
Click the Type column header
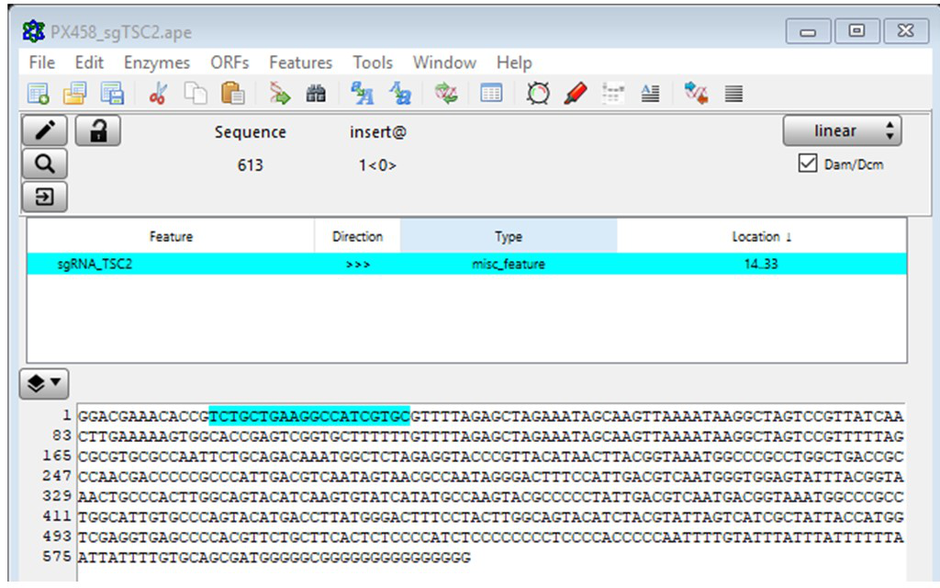point(508,237)
